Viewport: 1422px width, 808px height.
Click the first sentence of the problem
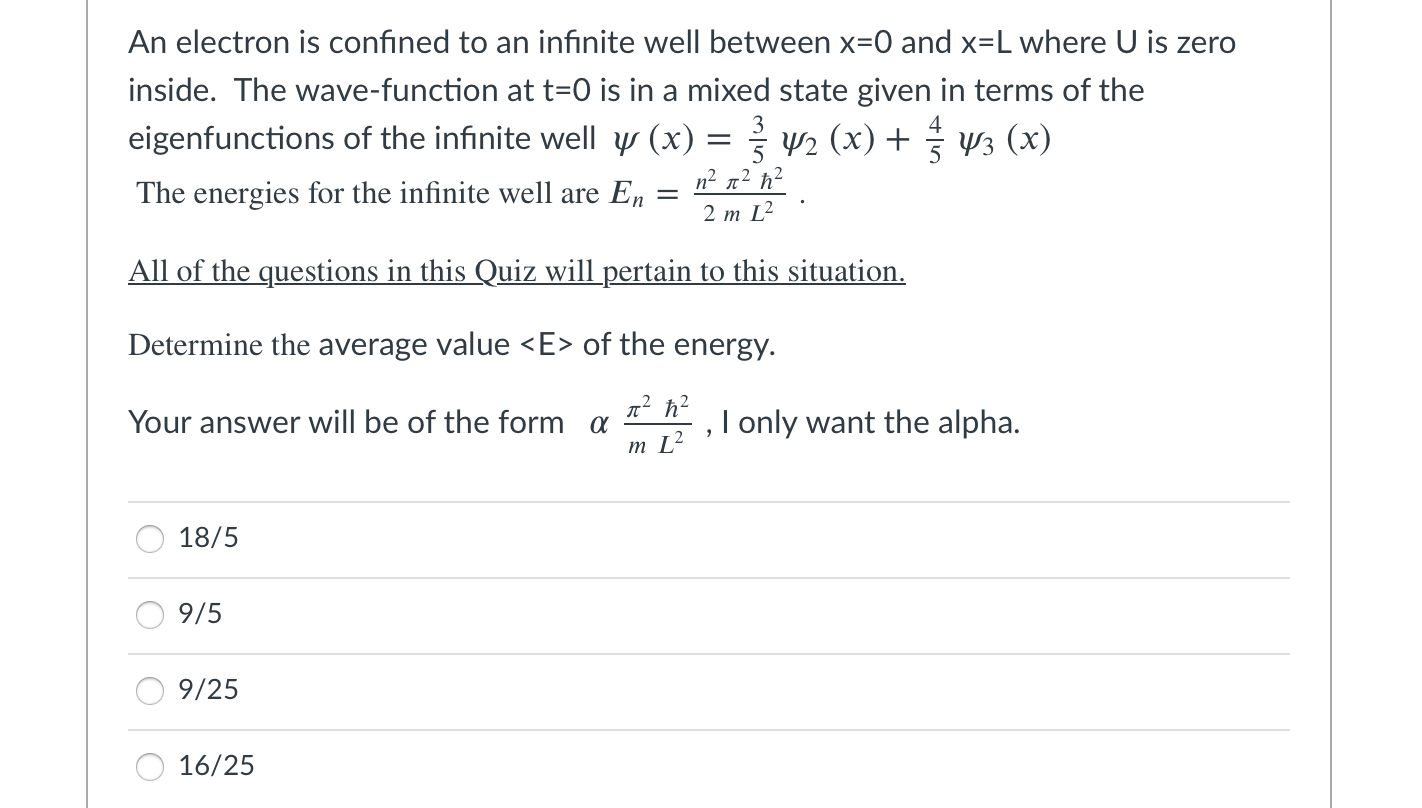pyautogui.click(x=681, y=42)
